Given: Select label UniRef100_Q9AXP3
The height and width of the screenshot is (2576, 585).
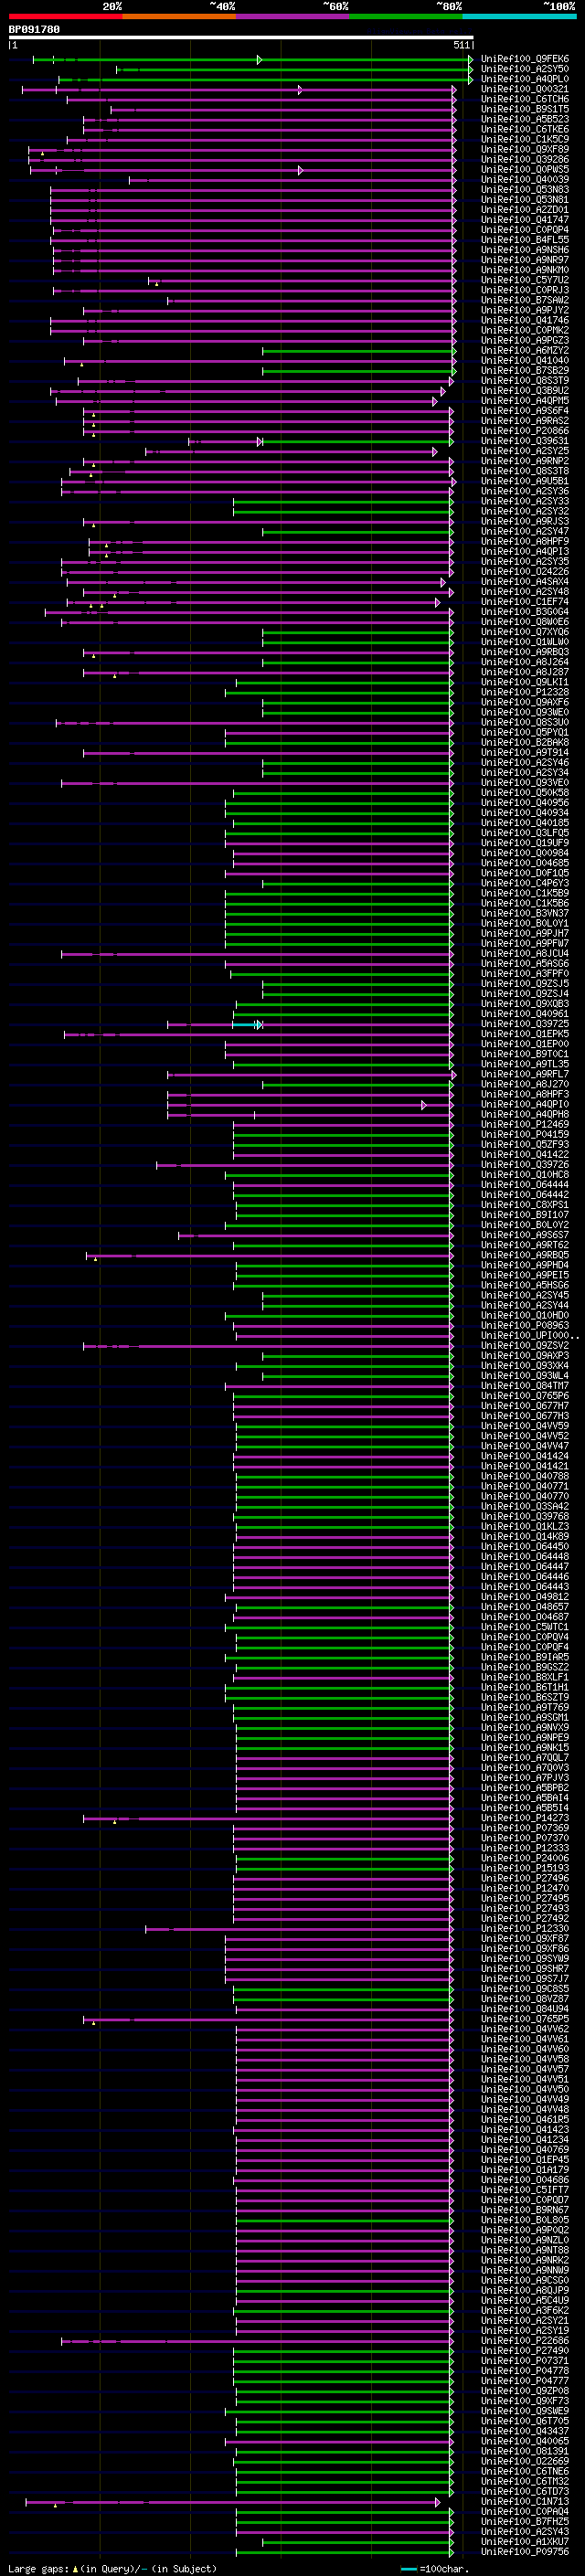Looking at the screenshot, I should point(525,1356).
